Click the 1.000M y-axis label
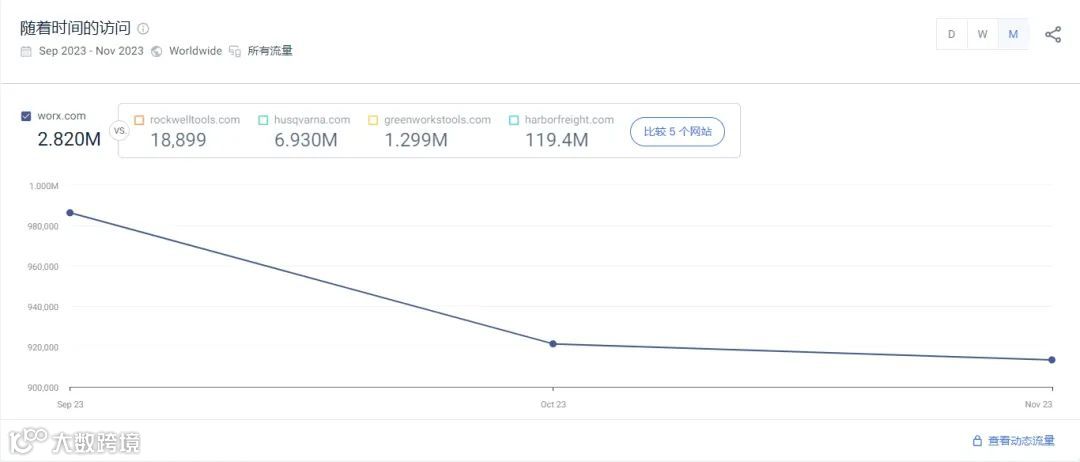The height and width of the screenshot is (462, 1080). tap(44, 186)
